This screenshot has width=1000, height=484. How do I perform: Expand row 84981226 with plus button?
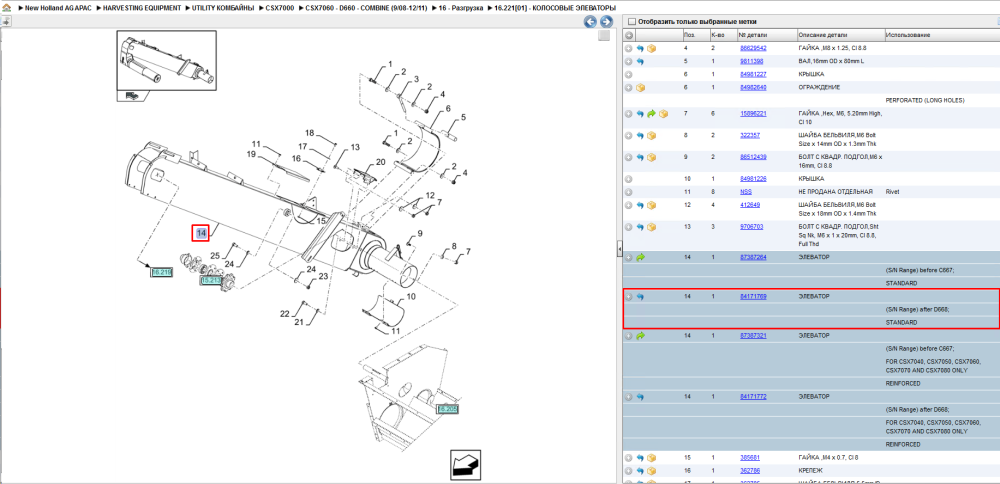point(629,179)
